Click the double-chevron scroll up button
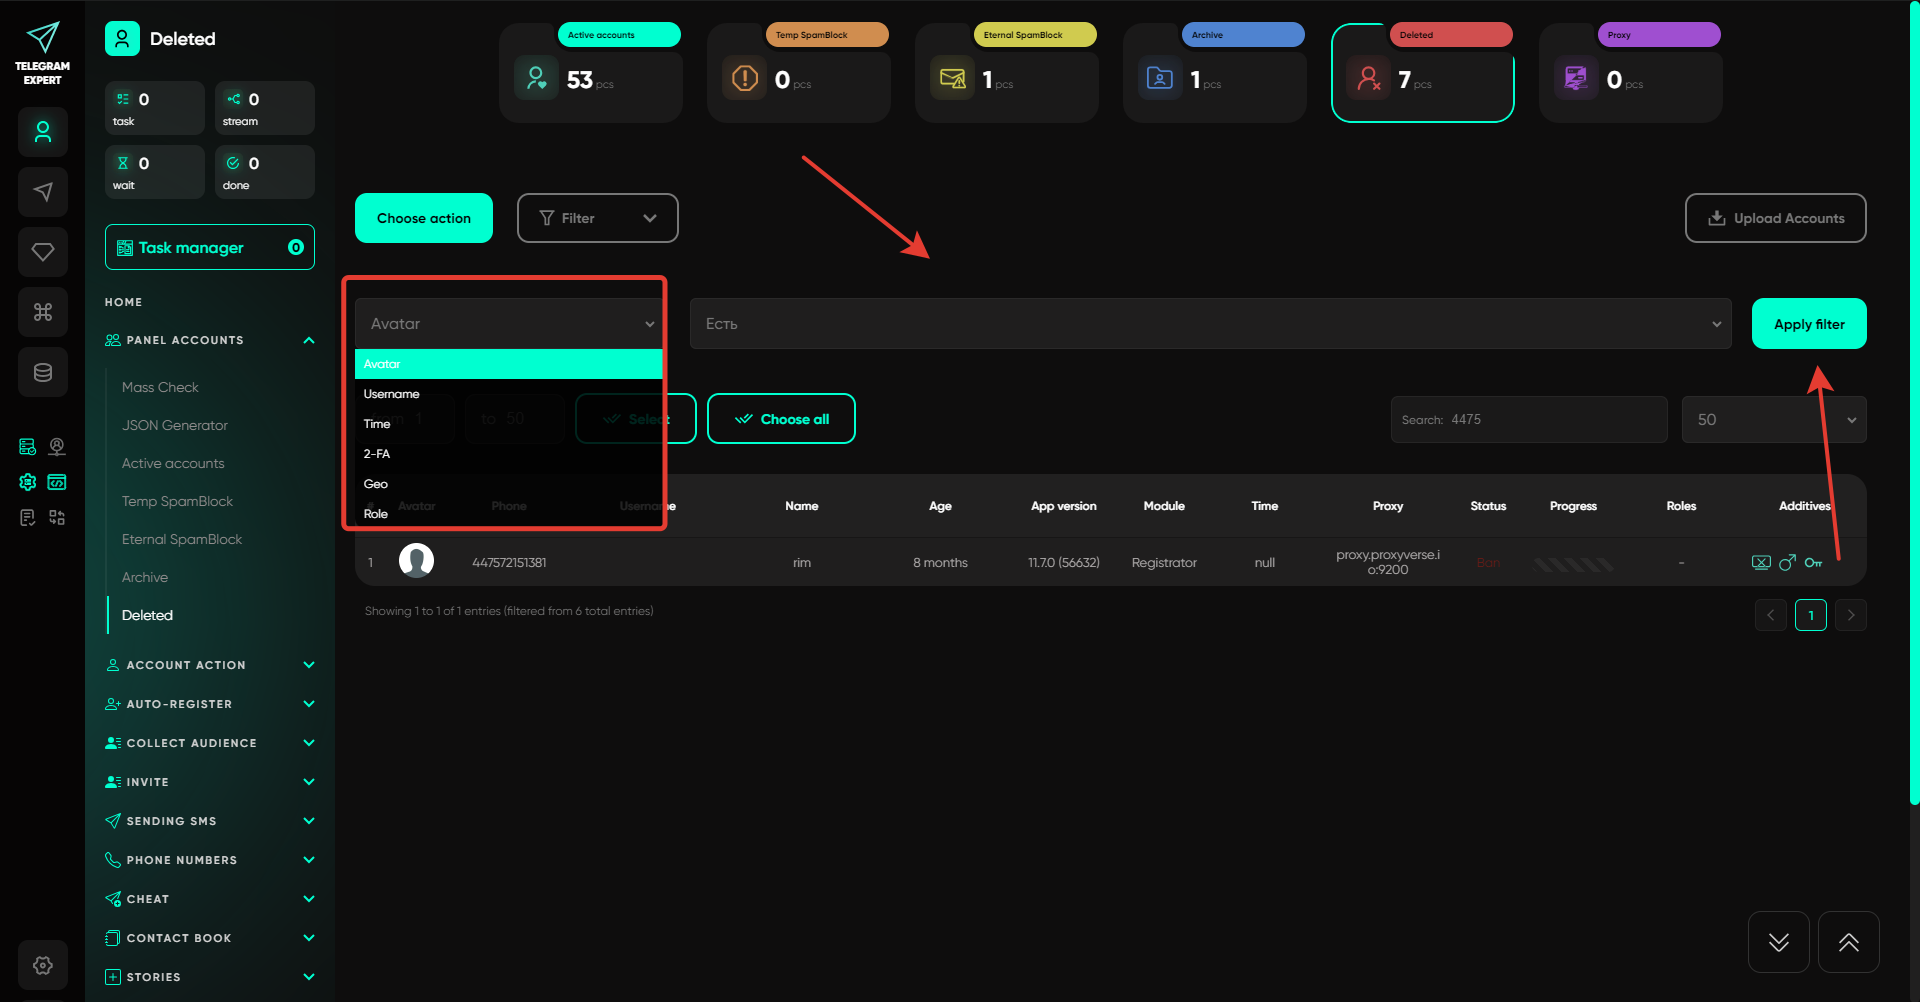Screen dimensions: 1920x1002 click(x=1848, y=942)
